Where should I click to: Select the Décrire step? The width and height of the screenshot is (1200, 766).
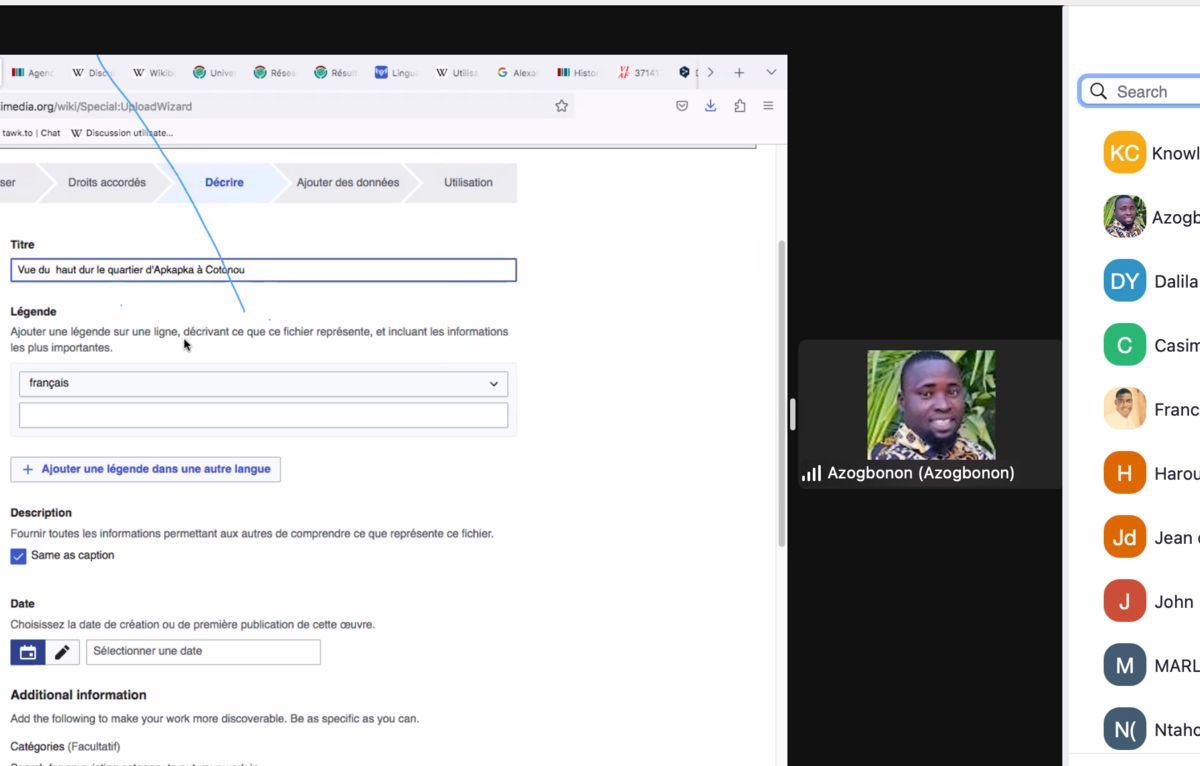224,183
